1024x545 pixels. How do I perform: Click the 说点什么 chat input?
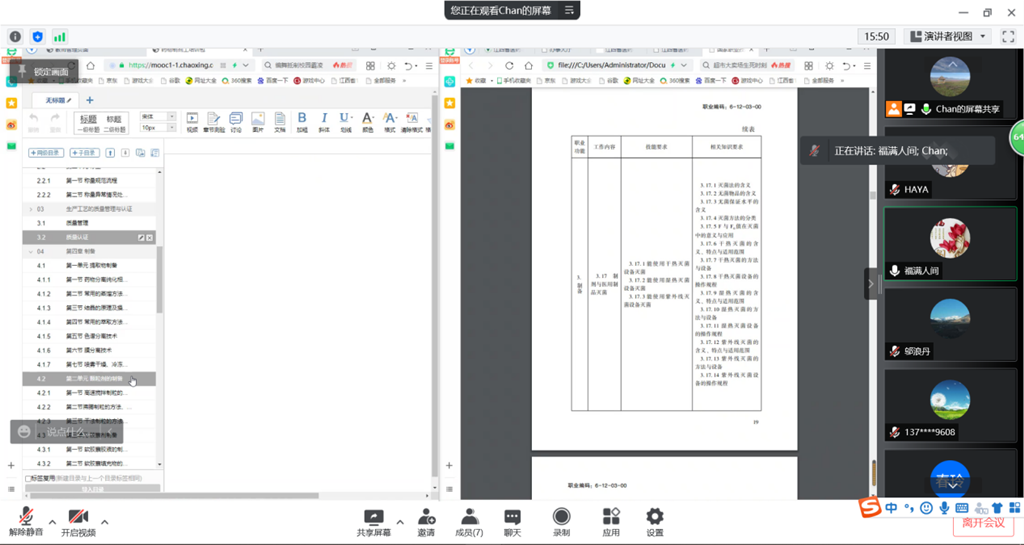(x=66, y=431)
